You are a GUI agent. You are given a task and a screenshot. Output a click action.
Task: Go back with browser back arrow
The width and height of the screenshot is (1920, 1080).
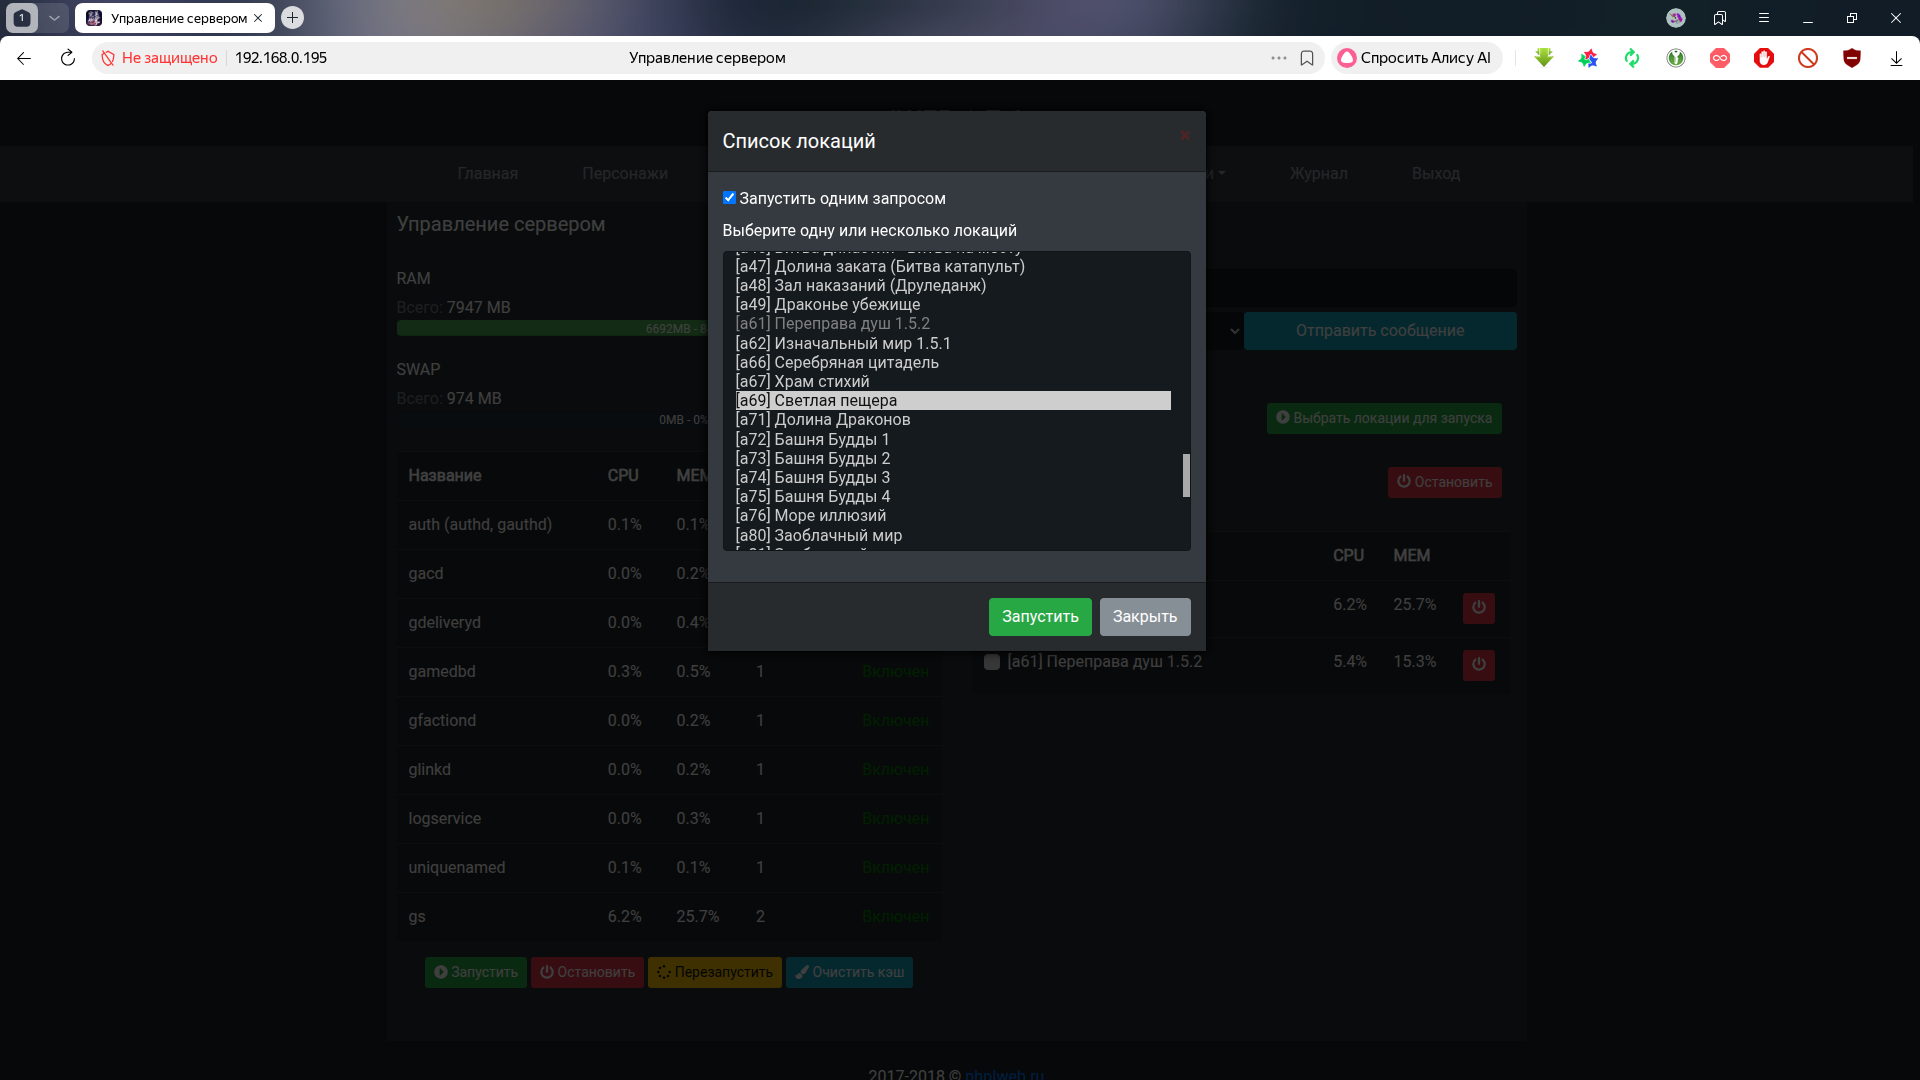pyautogui.click(x=24, y=58)
